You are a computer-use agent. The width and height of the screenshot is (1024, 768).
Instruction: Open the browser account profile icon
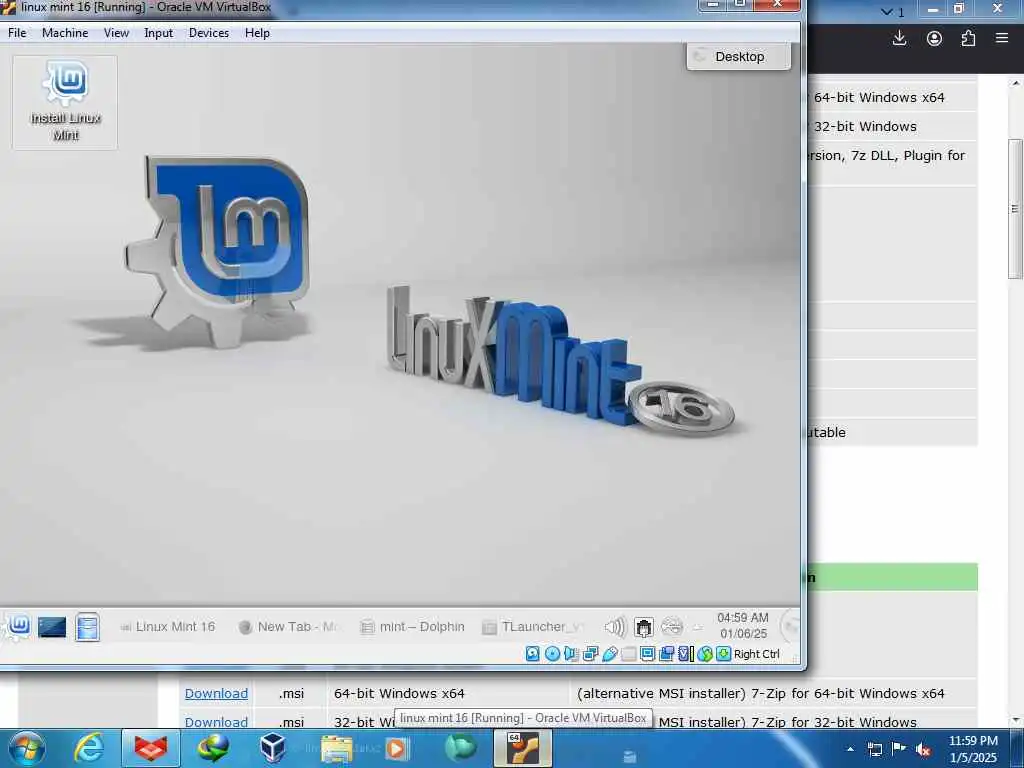click(x=934, y=38)
